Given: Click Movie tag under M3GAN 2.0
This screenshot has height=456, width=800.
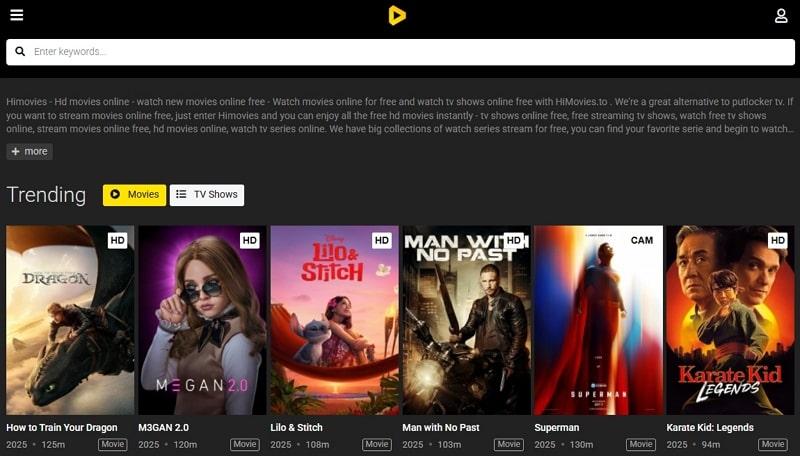Looking at the screenshot, I should pyautogui.click(x=245, y=444).
